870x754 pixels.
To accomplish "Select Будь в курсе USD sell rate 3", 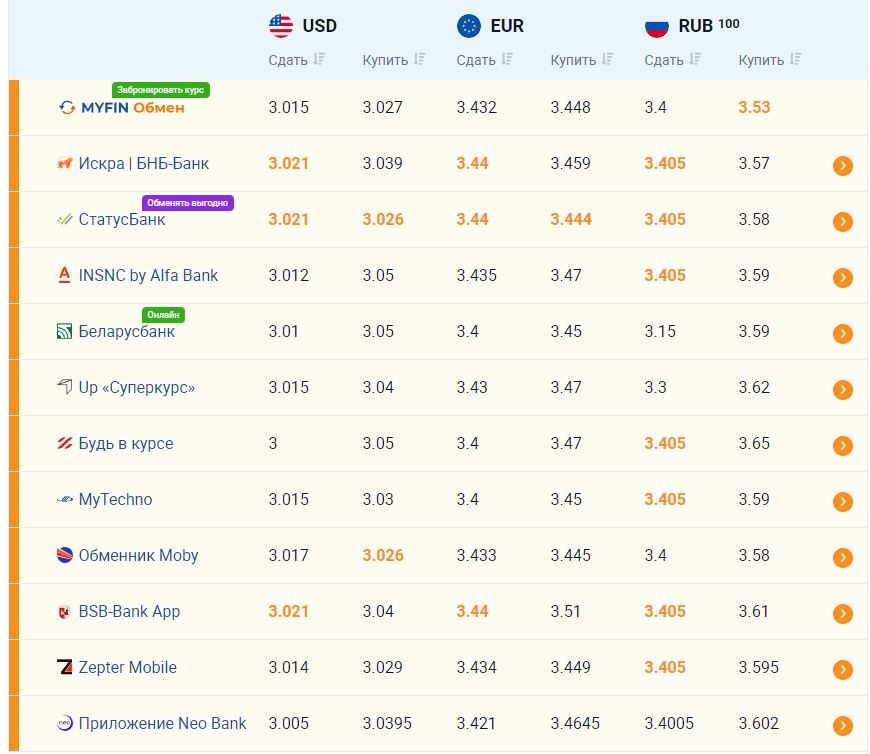I will tap(273, 443).
